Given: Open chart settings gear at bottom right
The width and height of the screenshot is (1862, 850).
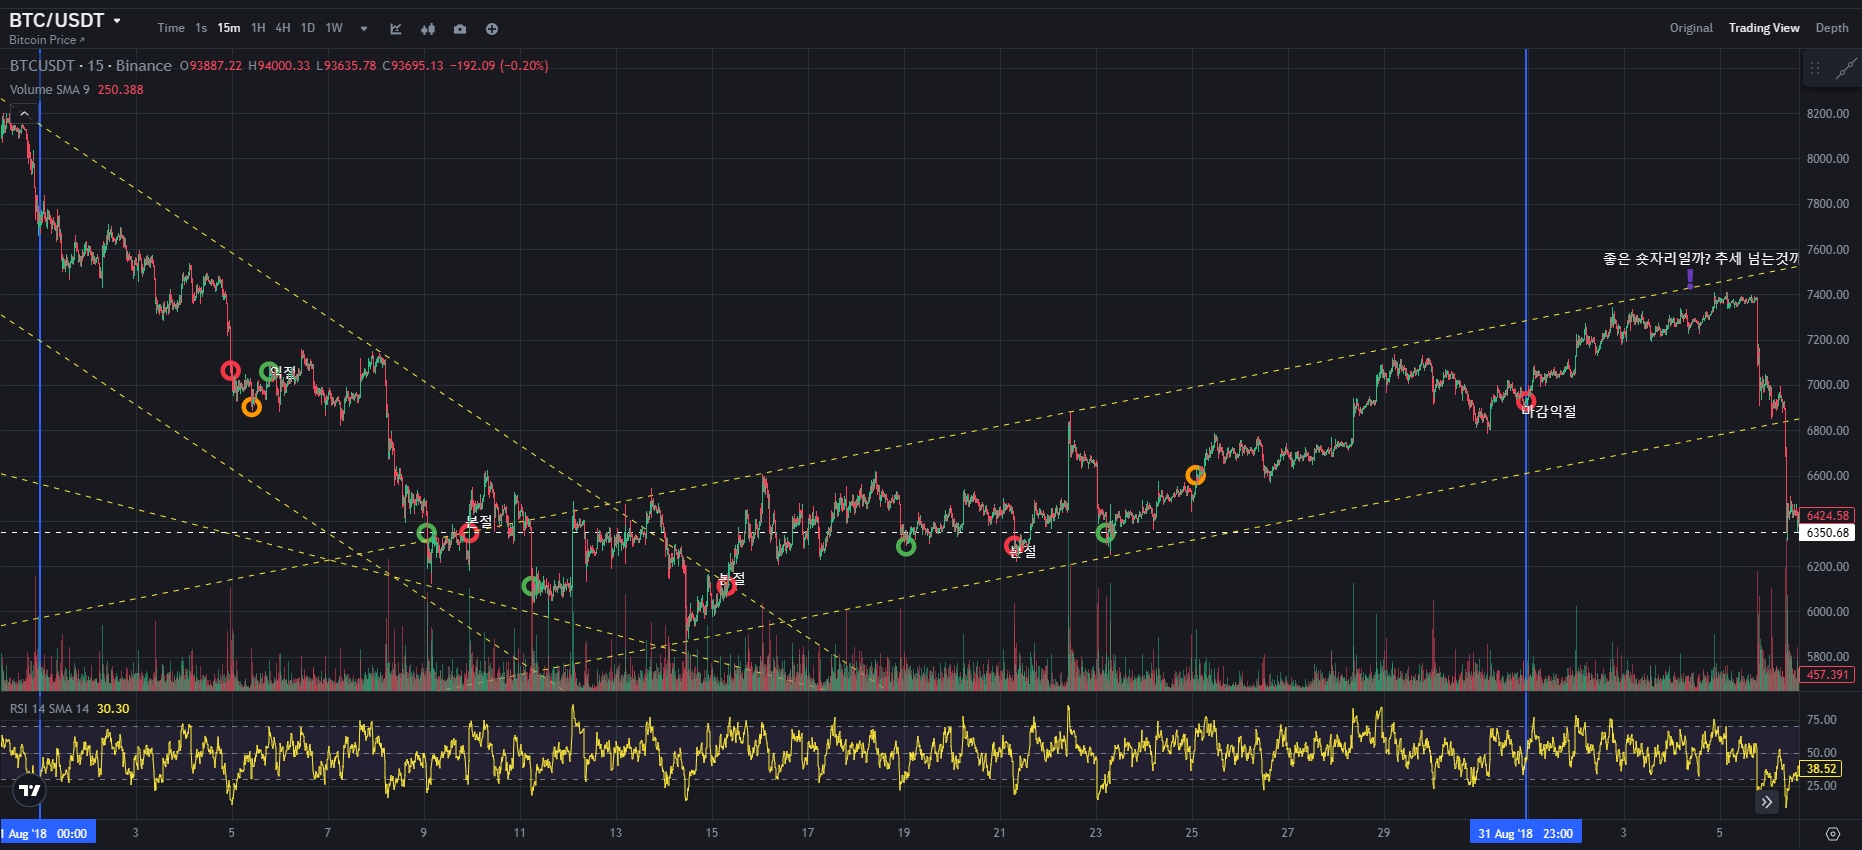Looking at the screenshot, I should tap(1833, 833).
